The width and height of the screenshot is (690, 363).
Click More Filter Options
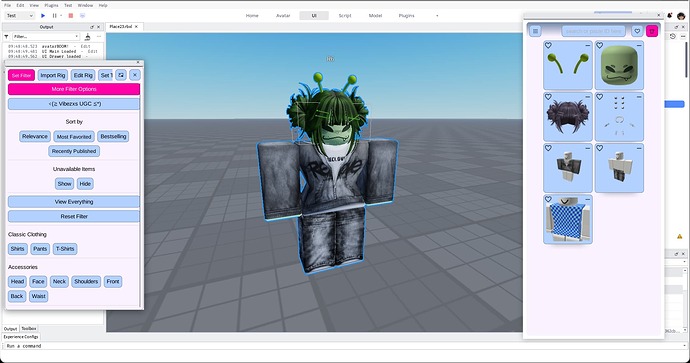click(74, 89)
